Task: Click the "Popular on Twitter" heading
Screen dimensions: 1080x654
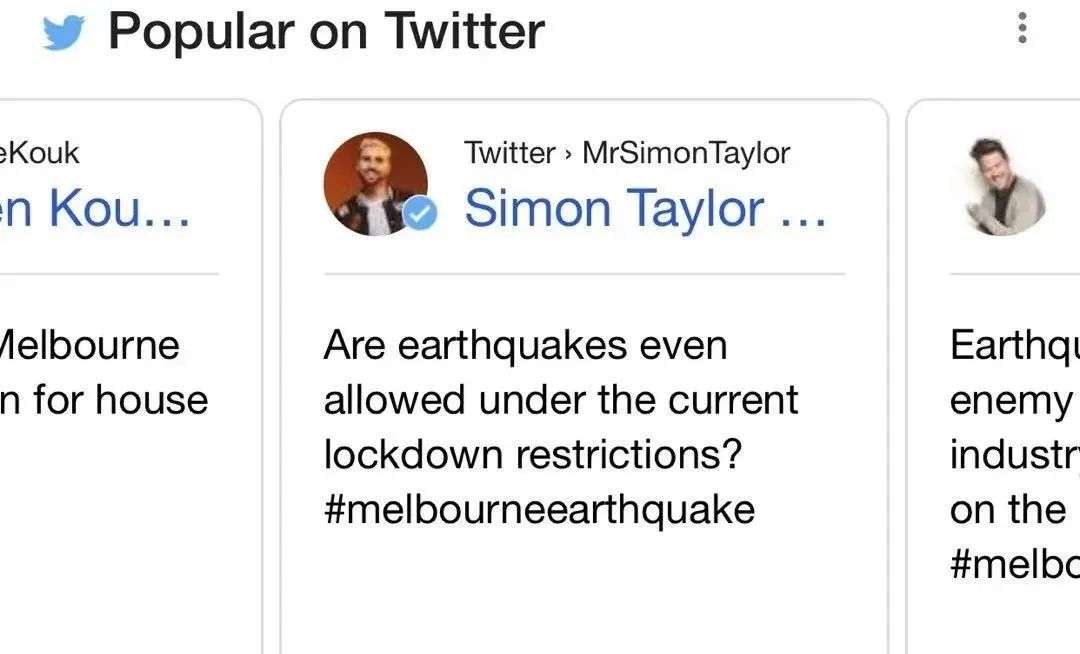Action: click(x=326, y=30)
